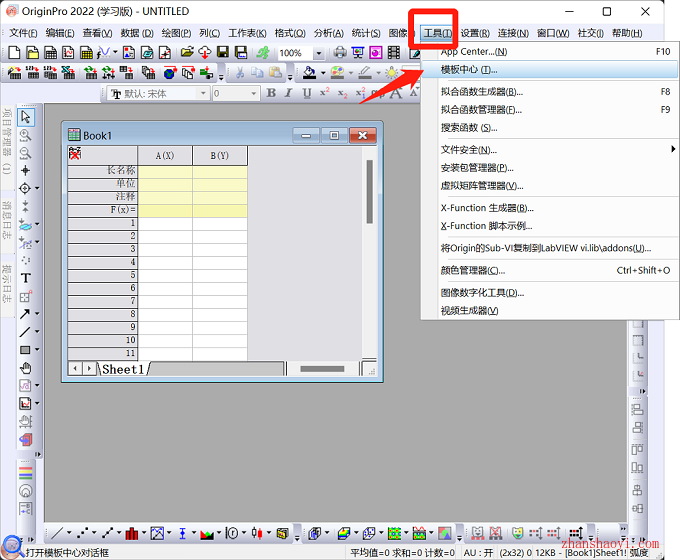The height and width of the screenshot is (560, 680).
Task: Expand the rectangle tool options dropdown
Action: coord(37,350)
